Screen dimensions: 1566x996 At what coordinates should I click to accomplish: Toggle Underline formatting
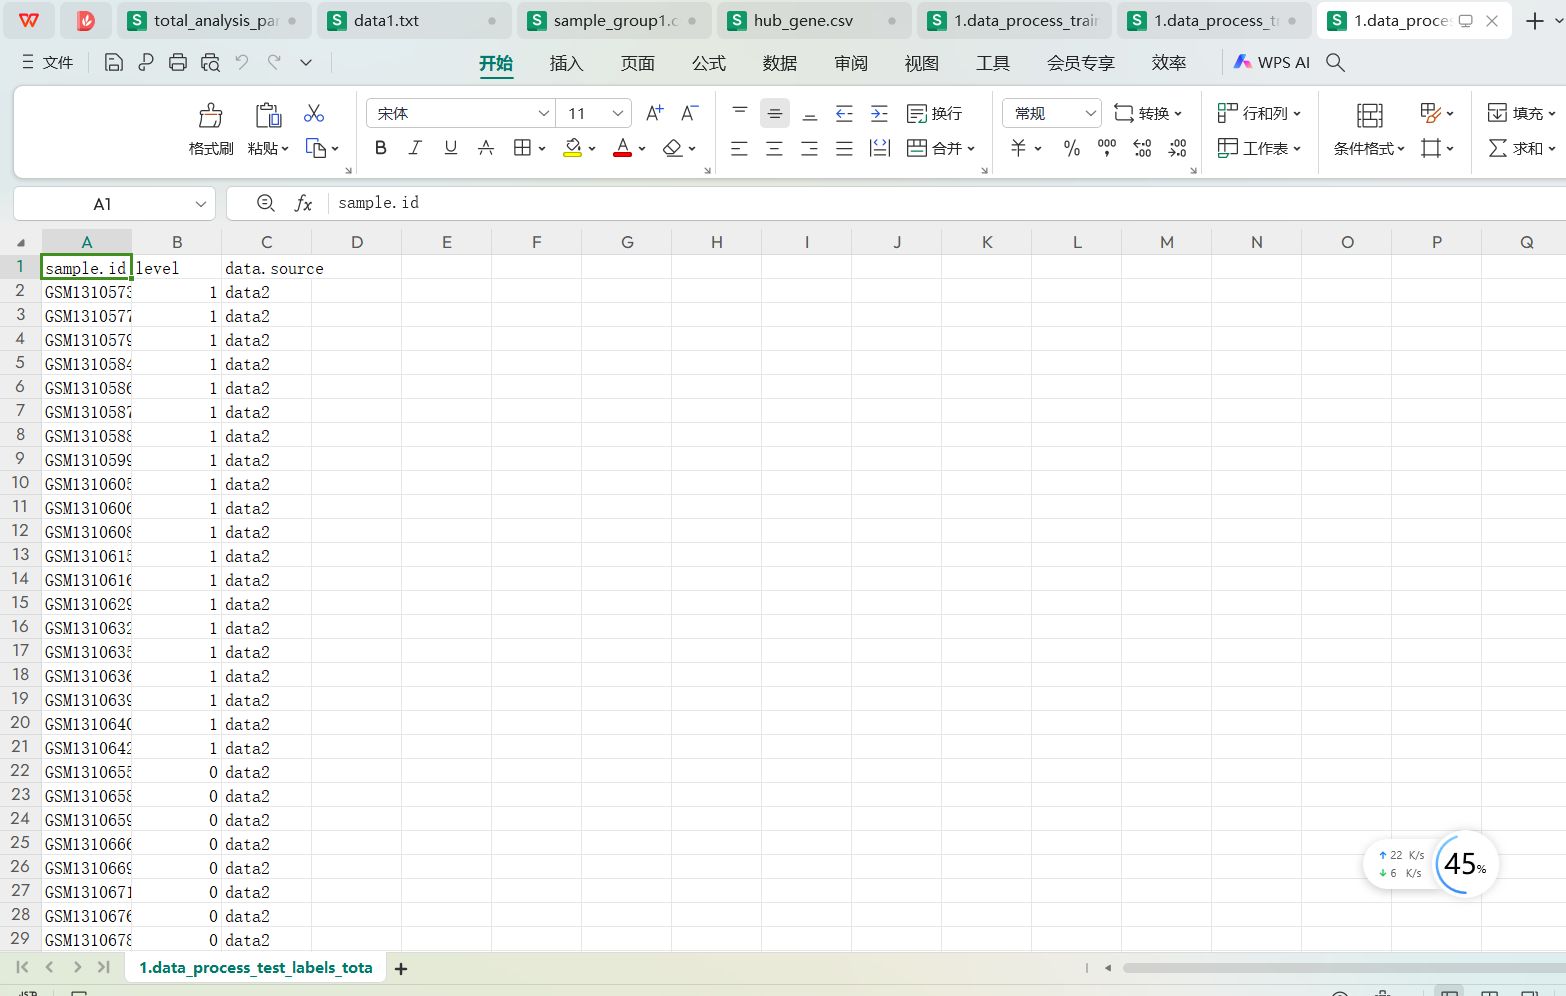451,148
